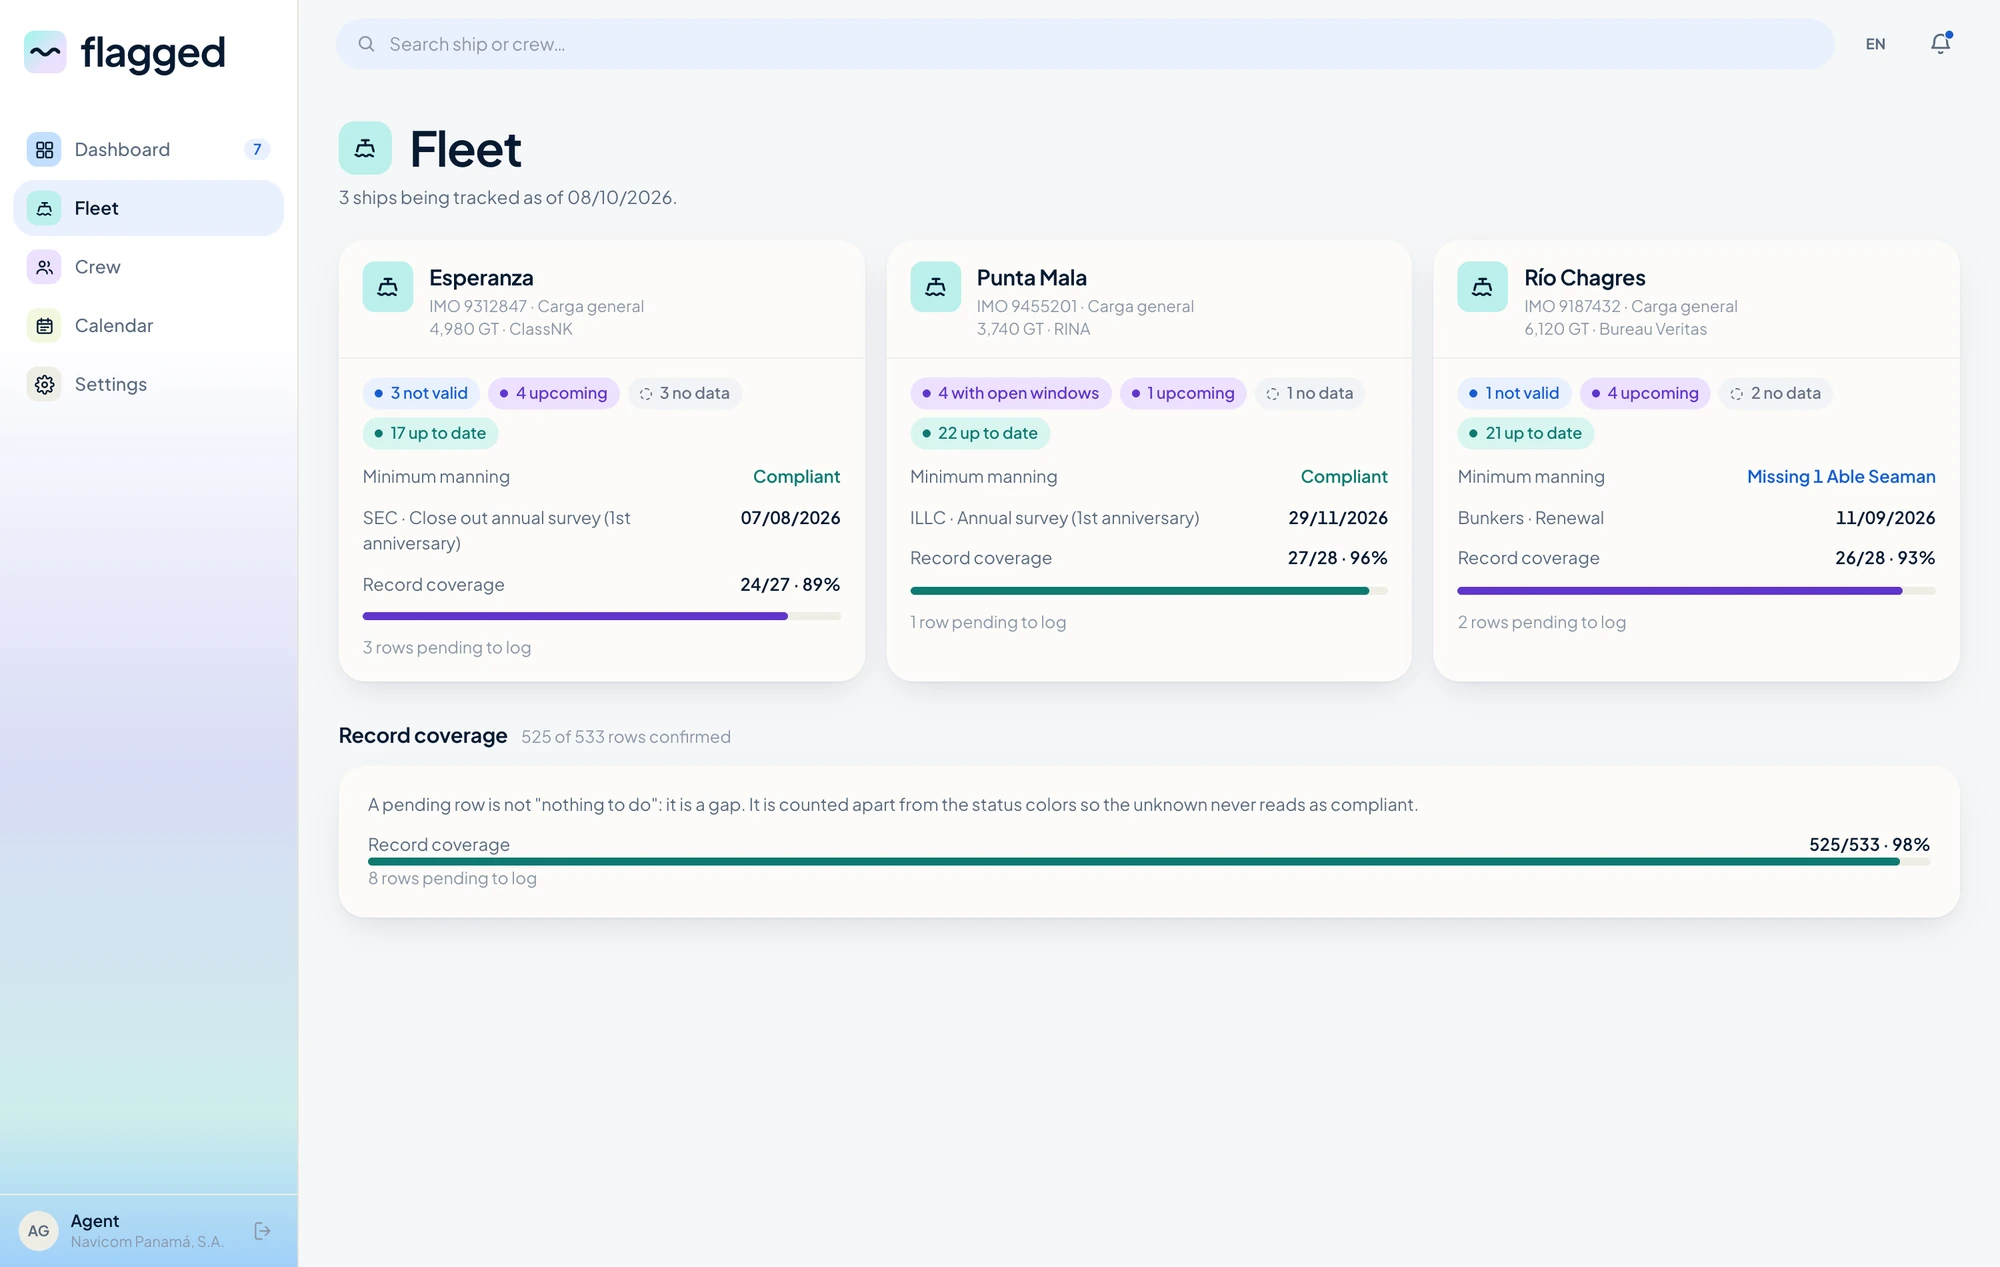2000x1267 pixels.
Task: Click Bunkers · Renewal text
Action: pyautogui.click(x=1530, y=518)
